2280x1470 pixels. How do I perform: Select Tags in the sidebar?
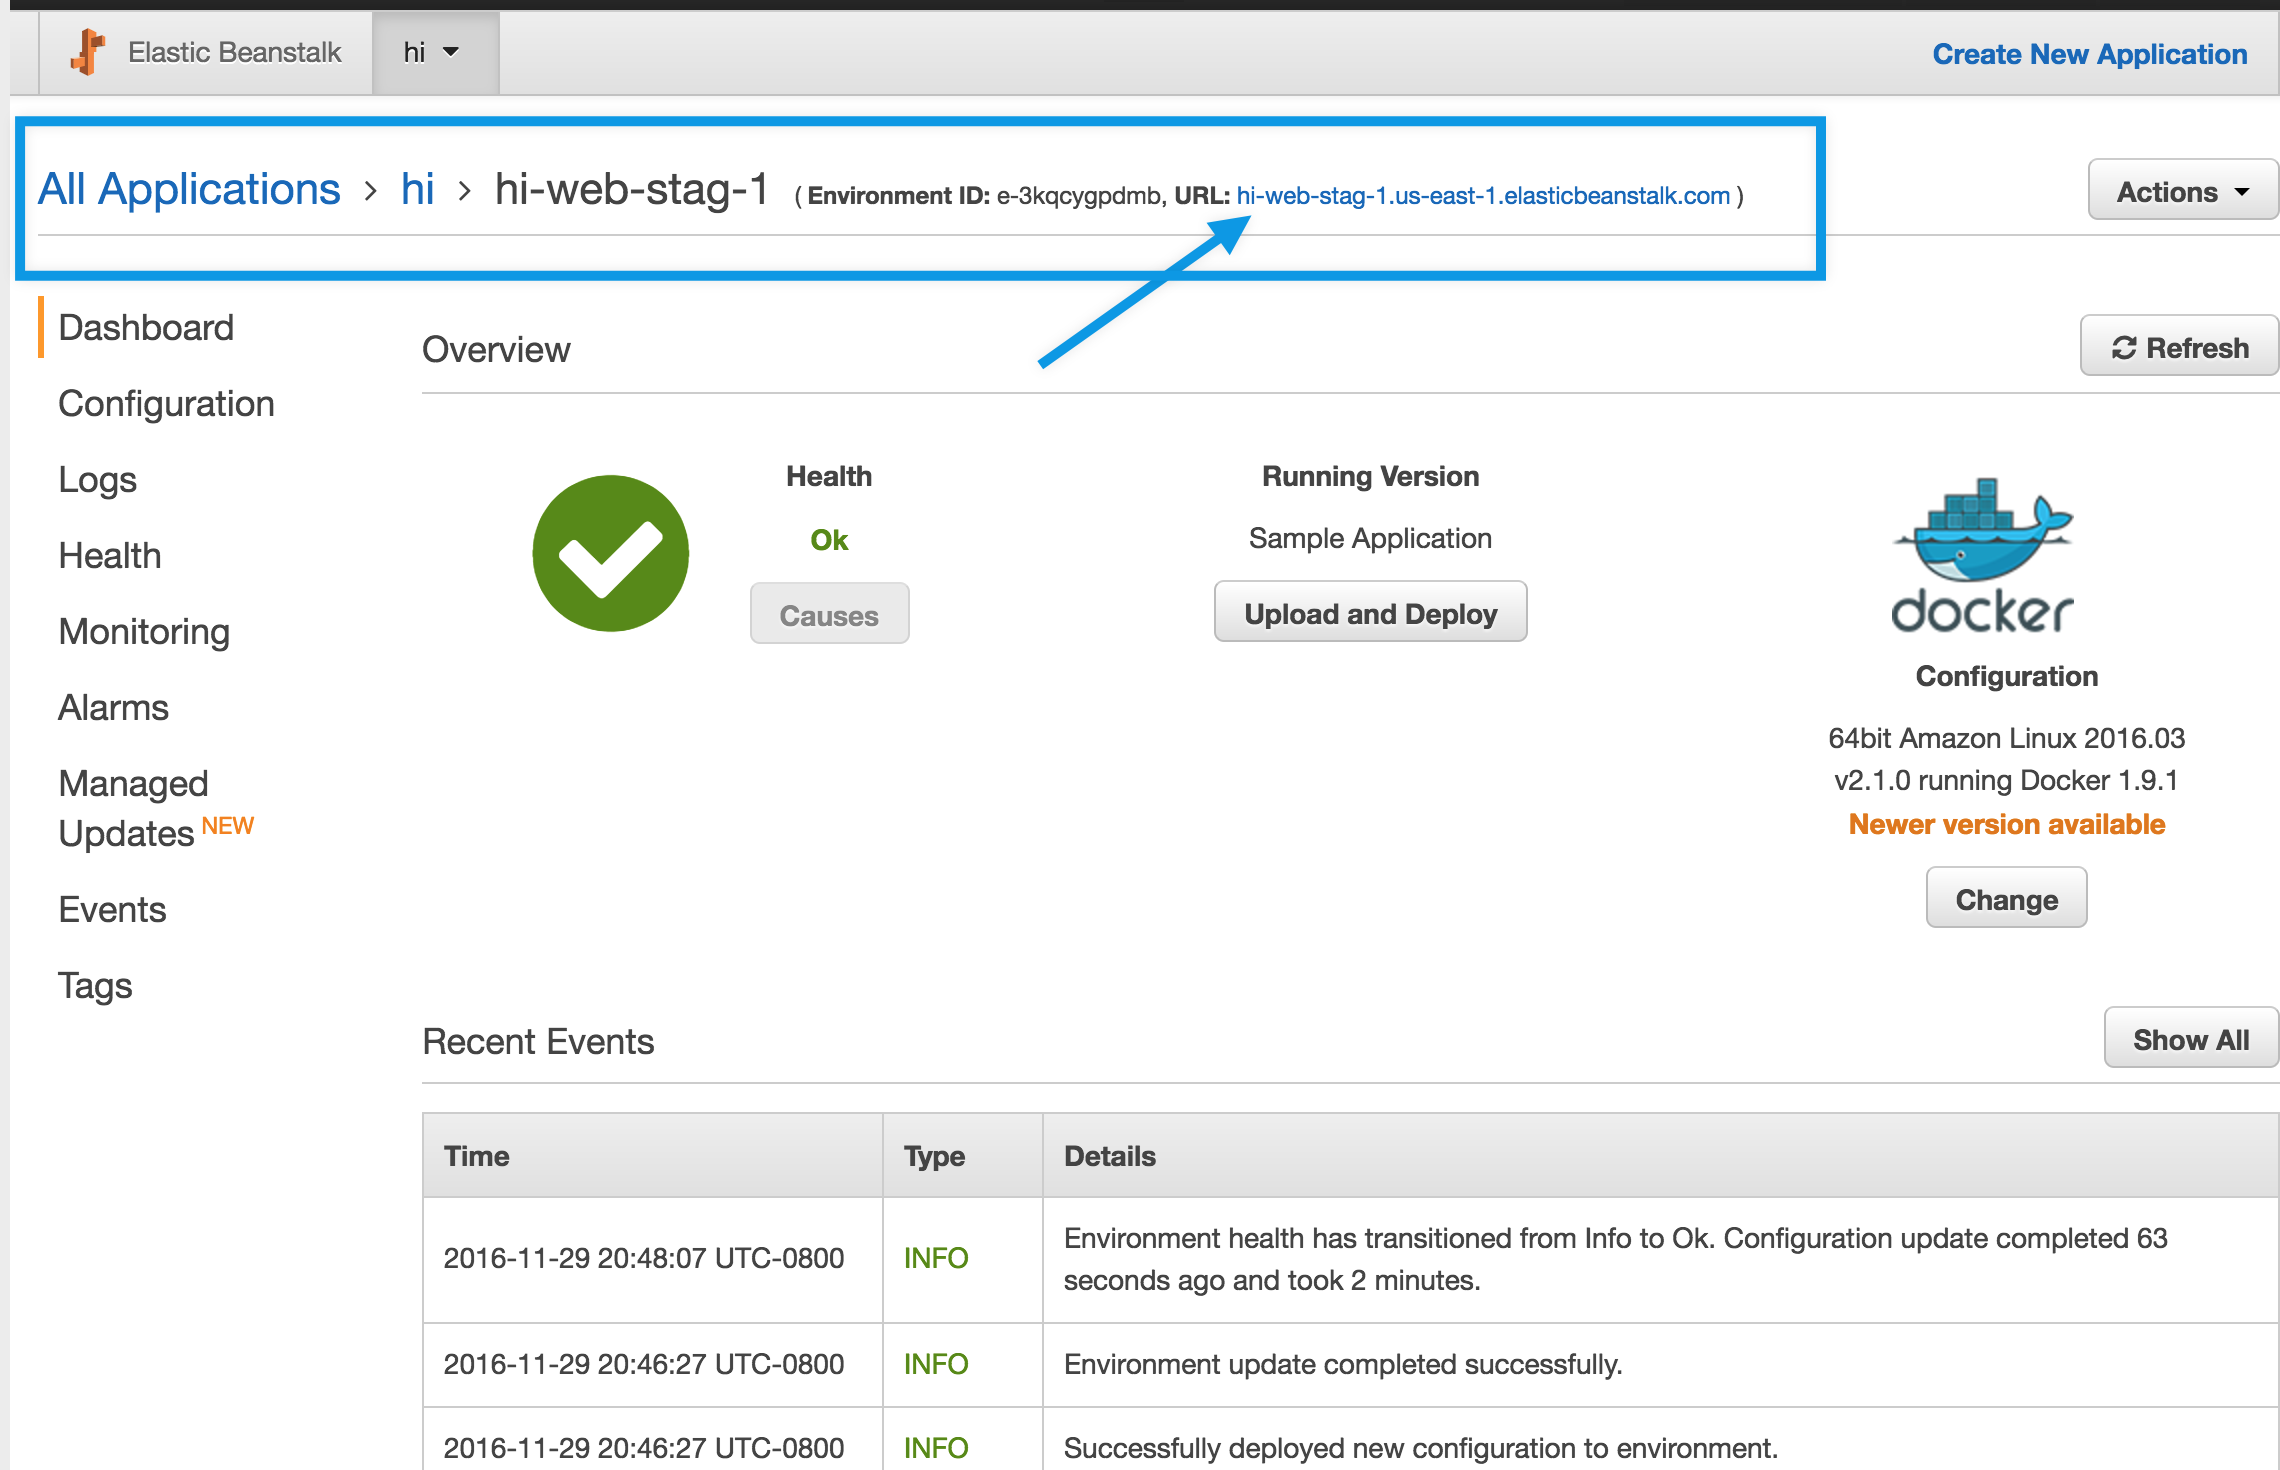[95, 986]
